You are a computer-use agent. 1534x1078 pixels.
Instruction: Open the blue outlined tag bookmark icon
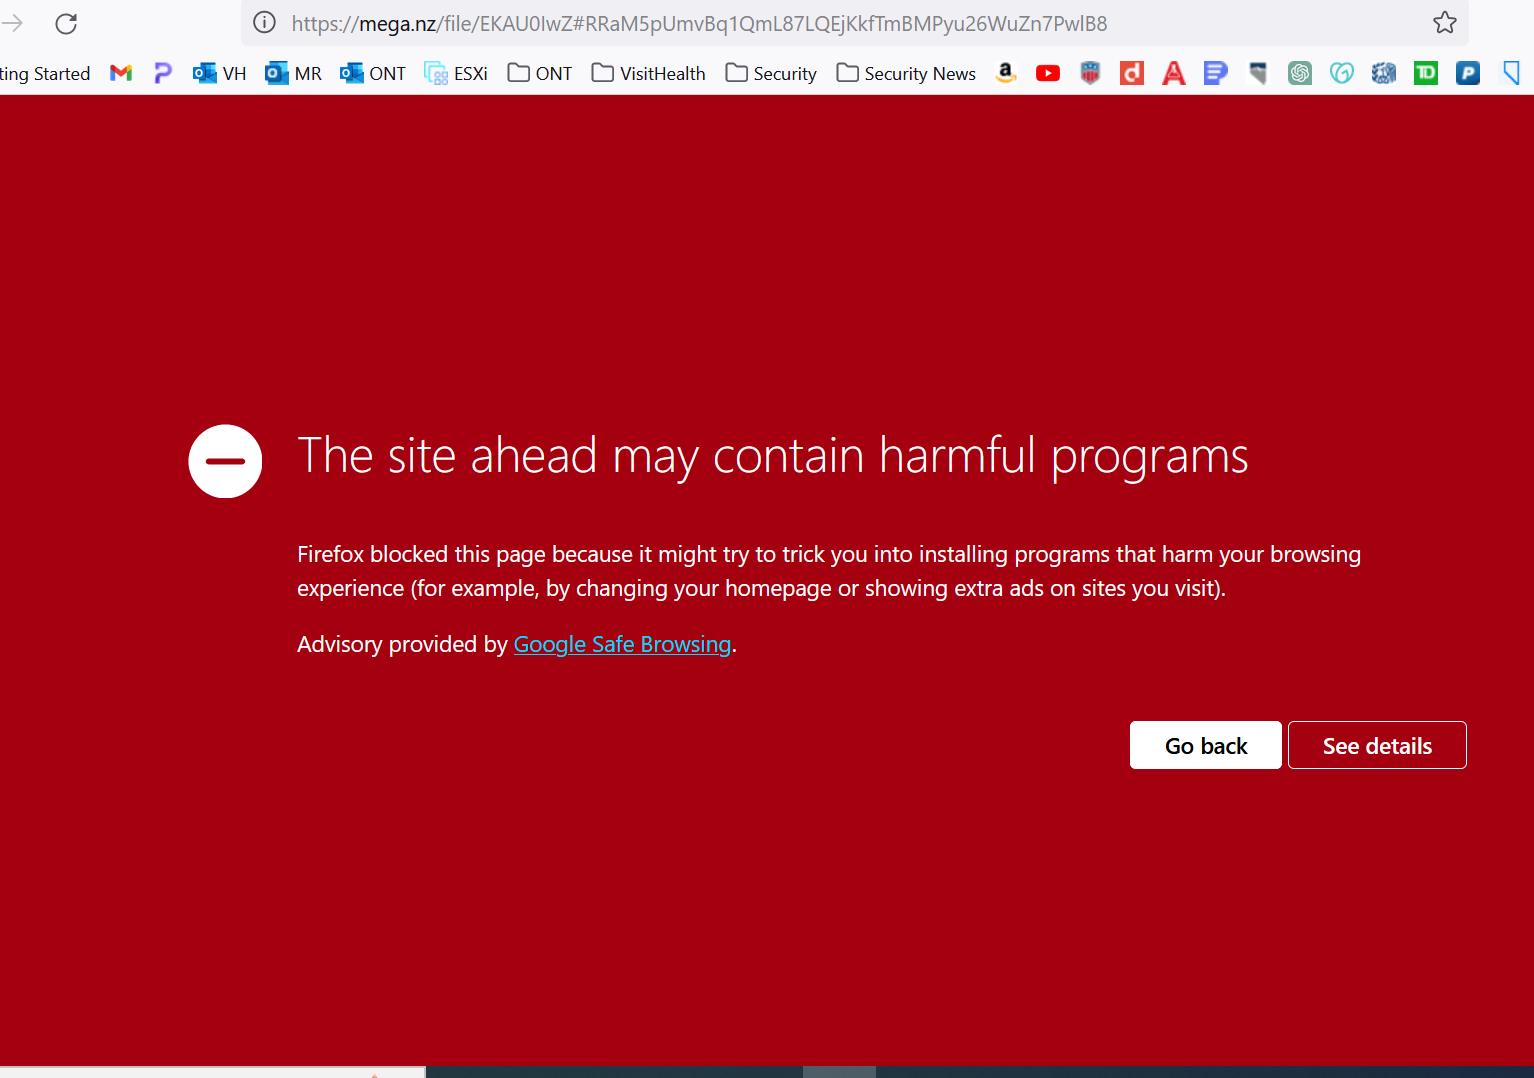click(x=1511, y=73)
